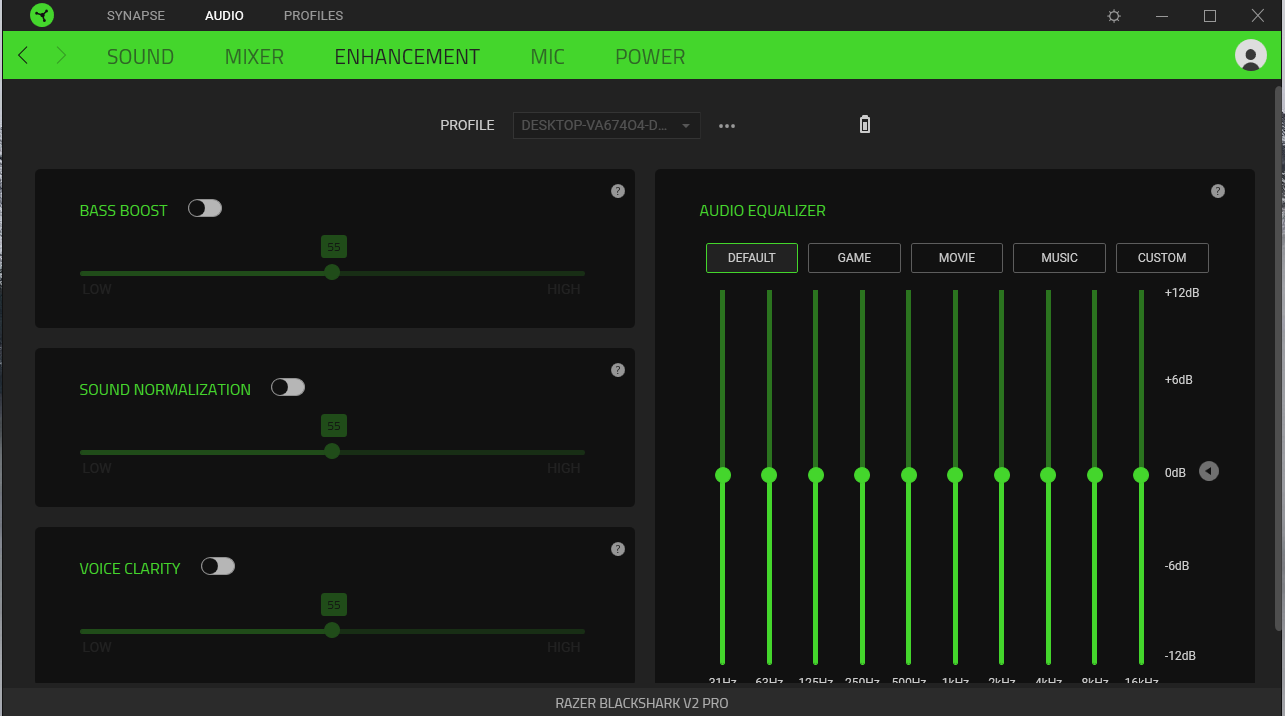Select the Default equalizer preset
The width and height of the screenshot is (1285, 716).
tap(752, 258)
